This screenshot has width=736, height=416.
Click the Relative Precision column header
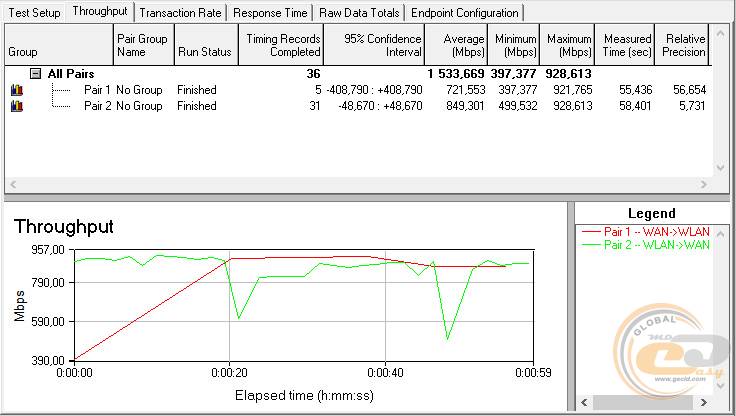pos(682,45)
